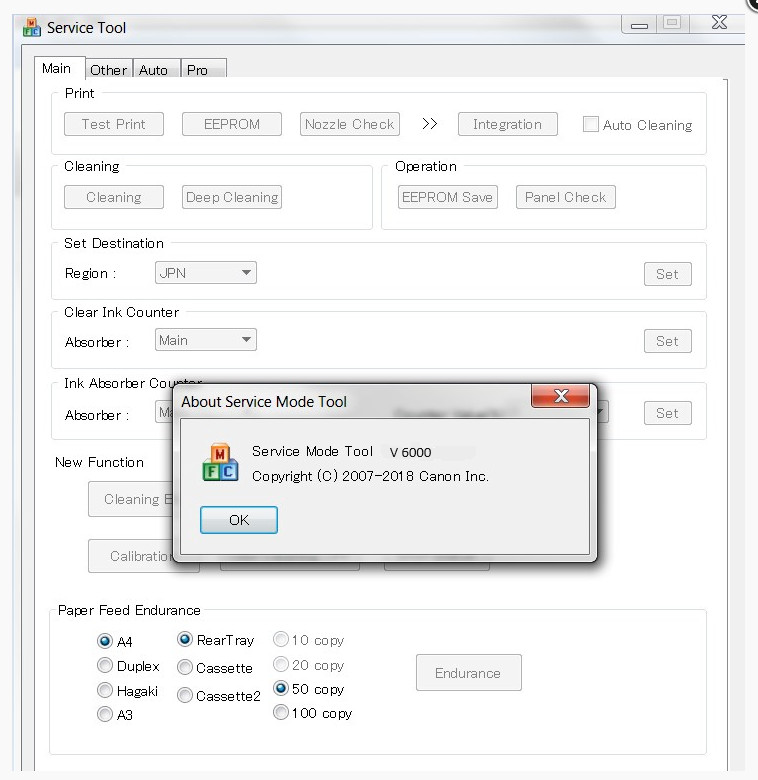Click the Service Tool title bar app icon

31,28
